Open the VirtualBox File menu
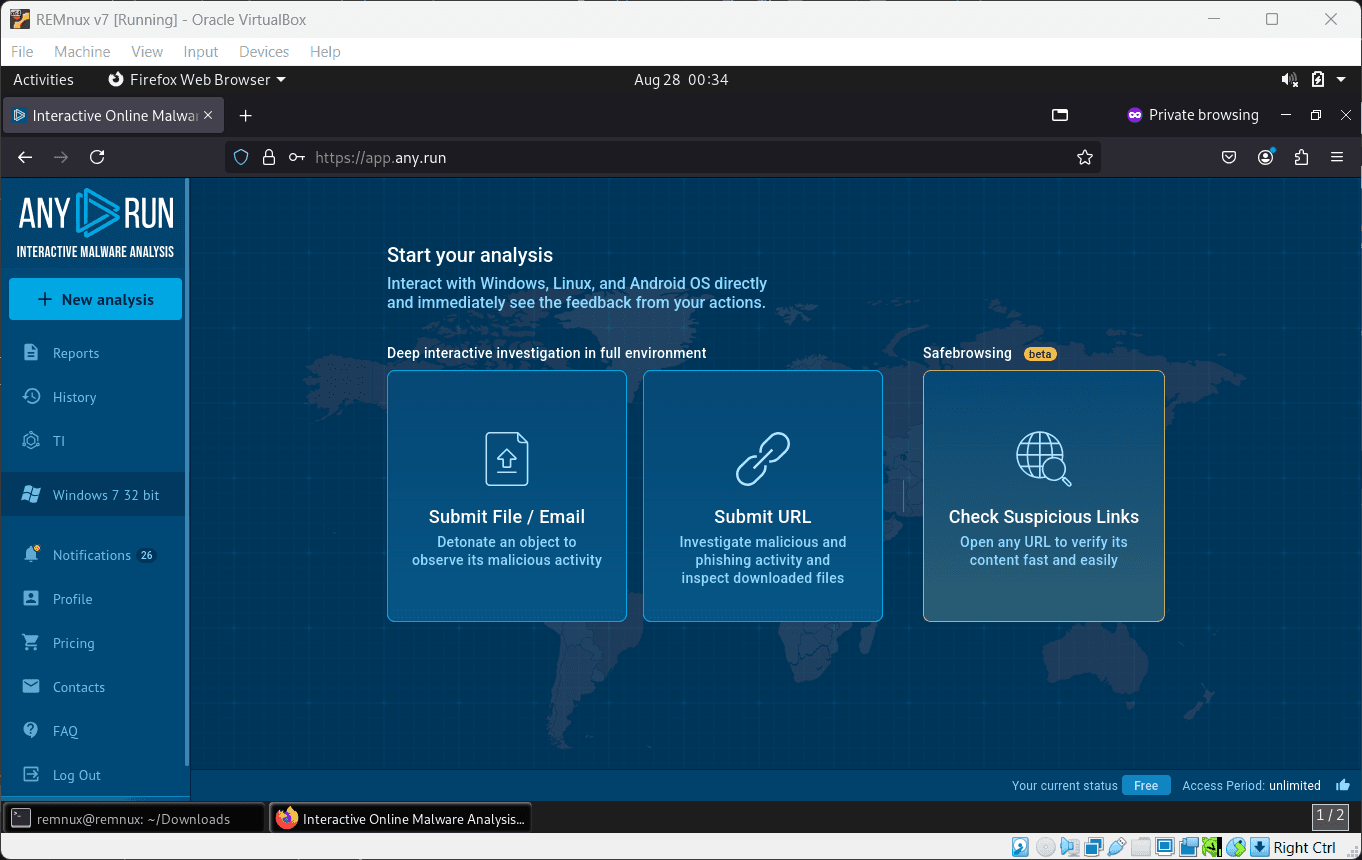 [22, 52]
